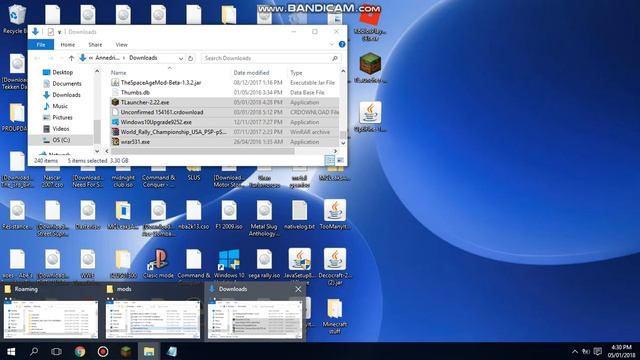Switch to the Home ribbon tab

click(68, 44)
